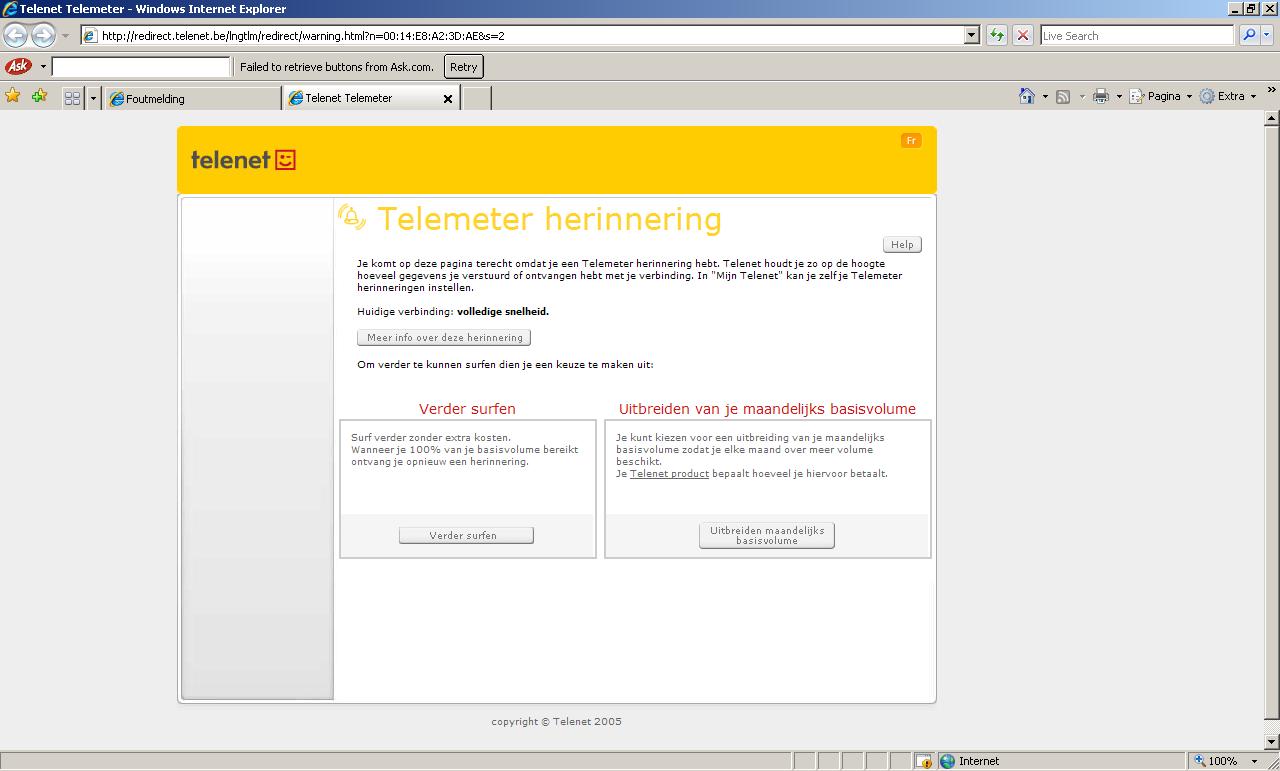Click the Home icon in the command bar
Viewport: 1280px width, 771px height.
1026,96
